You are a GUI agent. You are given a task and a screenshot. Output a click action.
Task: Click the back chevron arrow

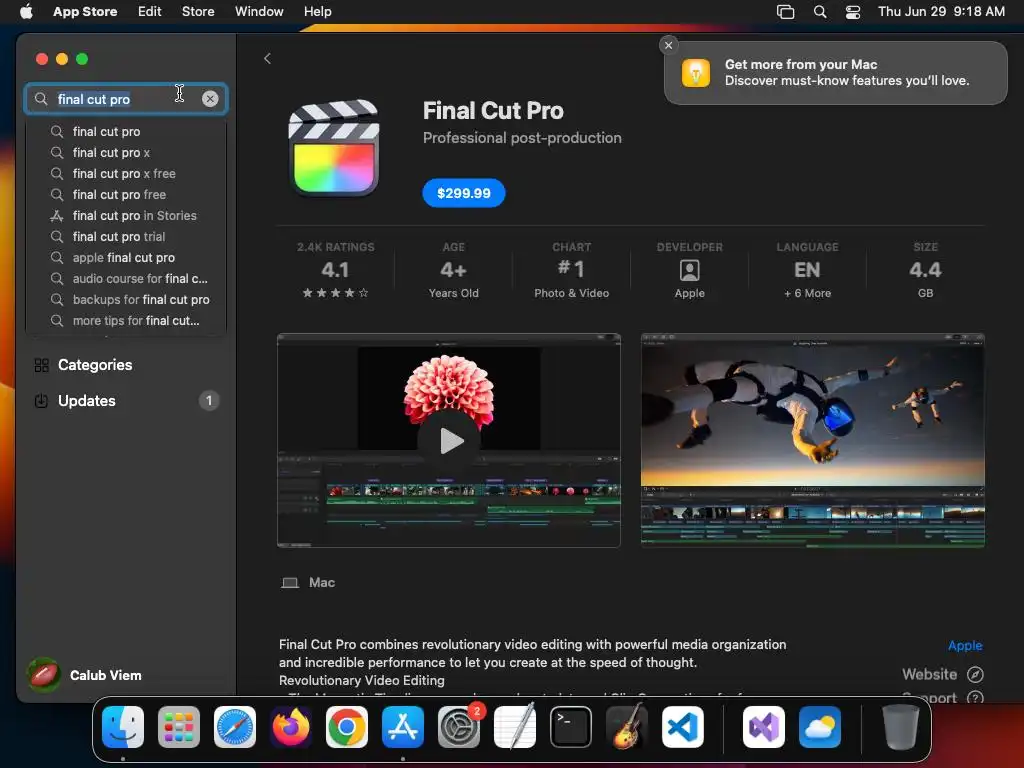pyautogui.click(x=267, y=59)
